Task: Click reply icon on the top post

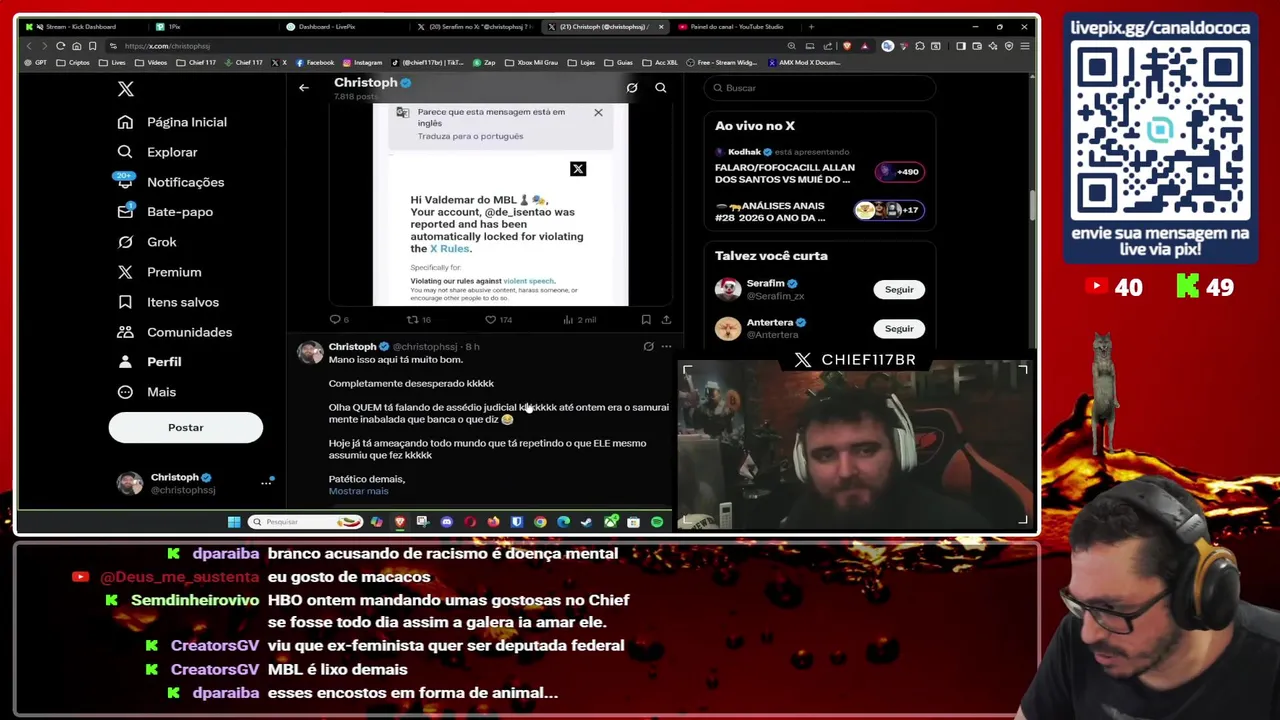Action: click(335, 320)
